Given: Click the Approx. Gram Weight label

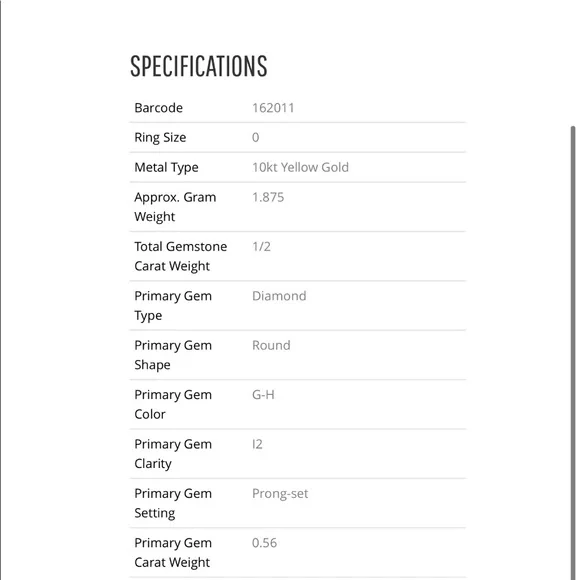Looking at the screenshot, I should click(175, 207).
